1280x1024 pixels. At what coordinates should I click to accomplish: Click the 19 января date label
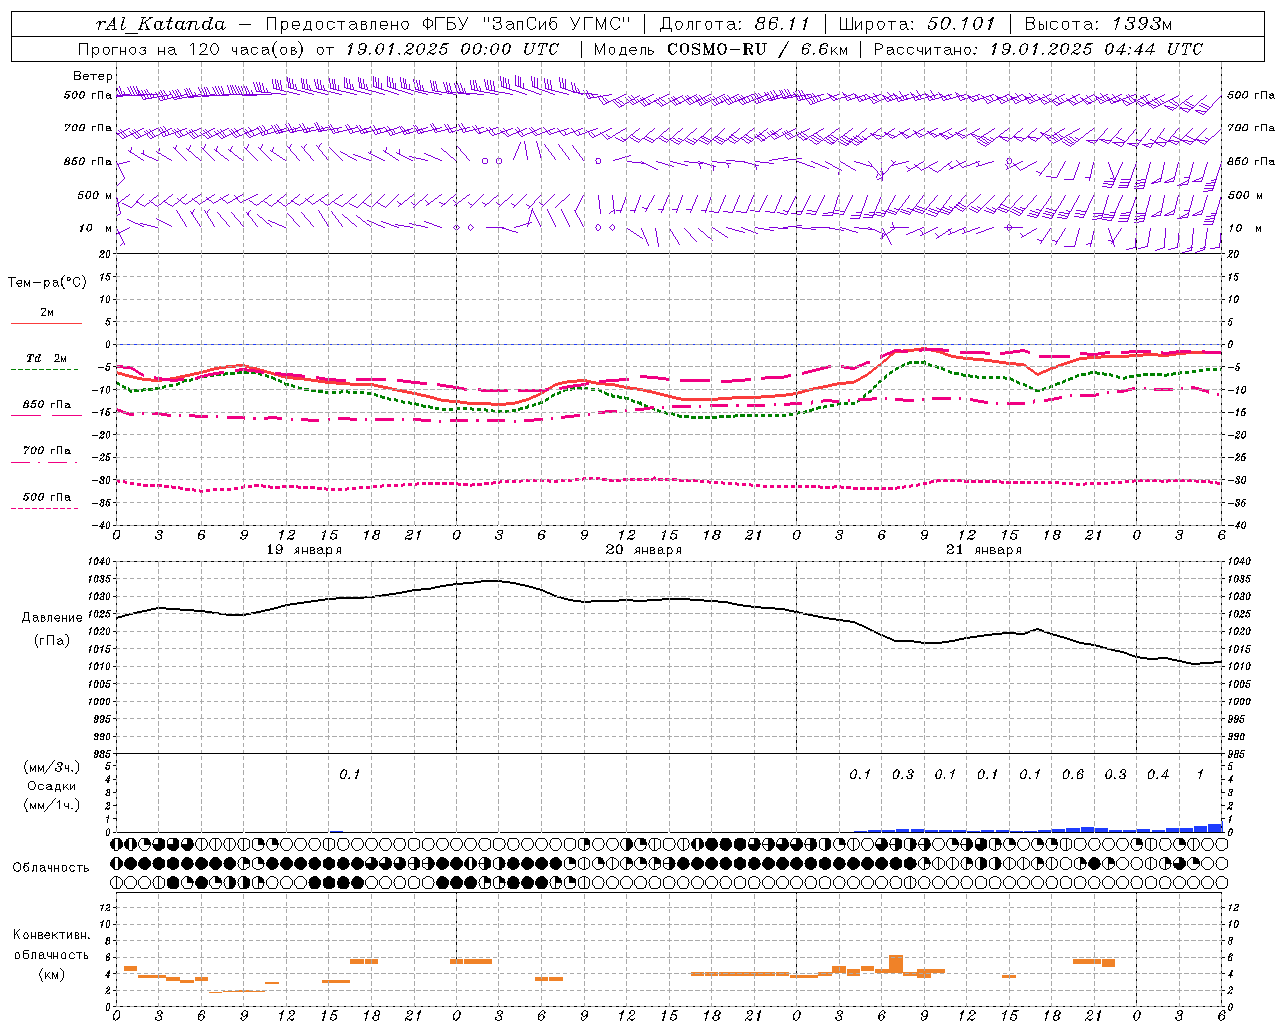(304, 550)
